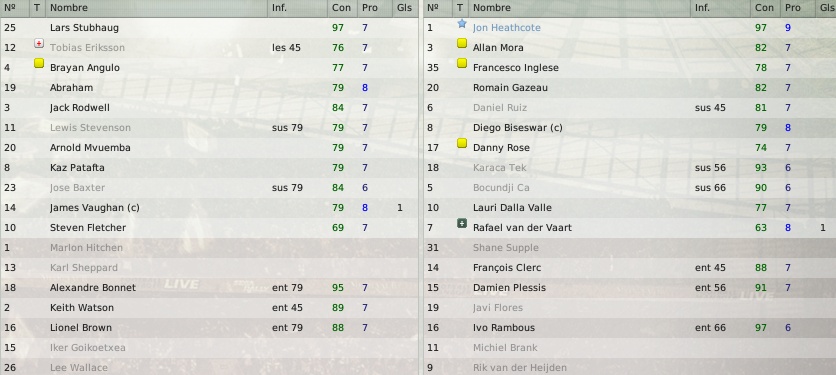The height and width of the screenshot is (375, 836).
Task: Select Diego Biseswar (c) in right list
Action: point(630,127)
